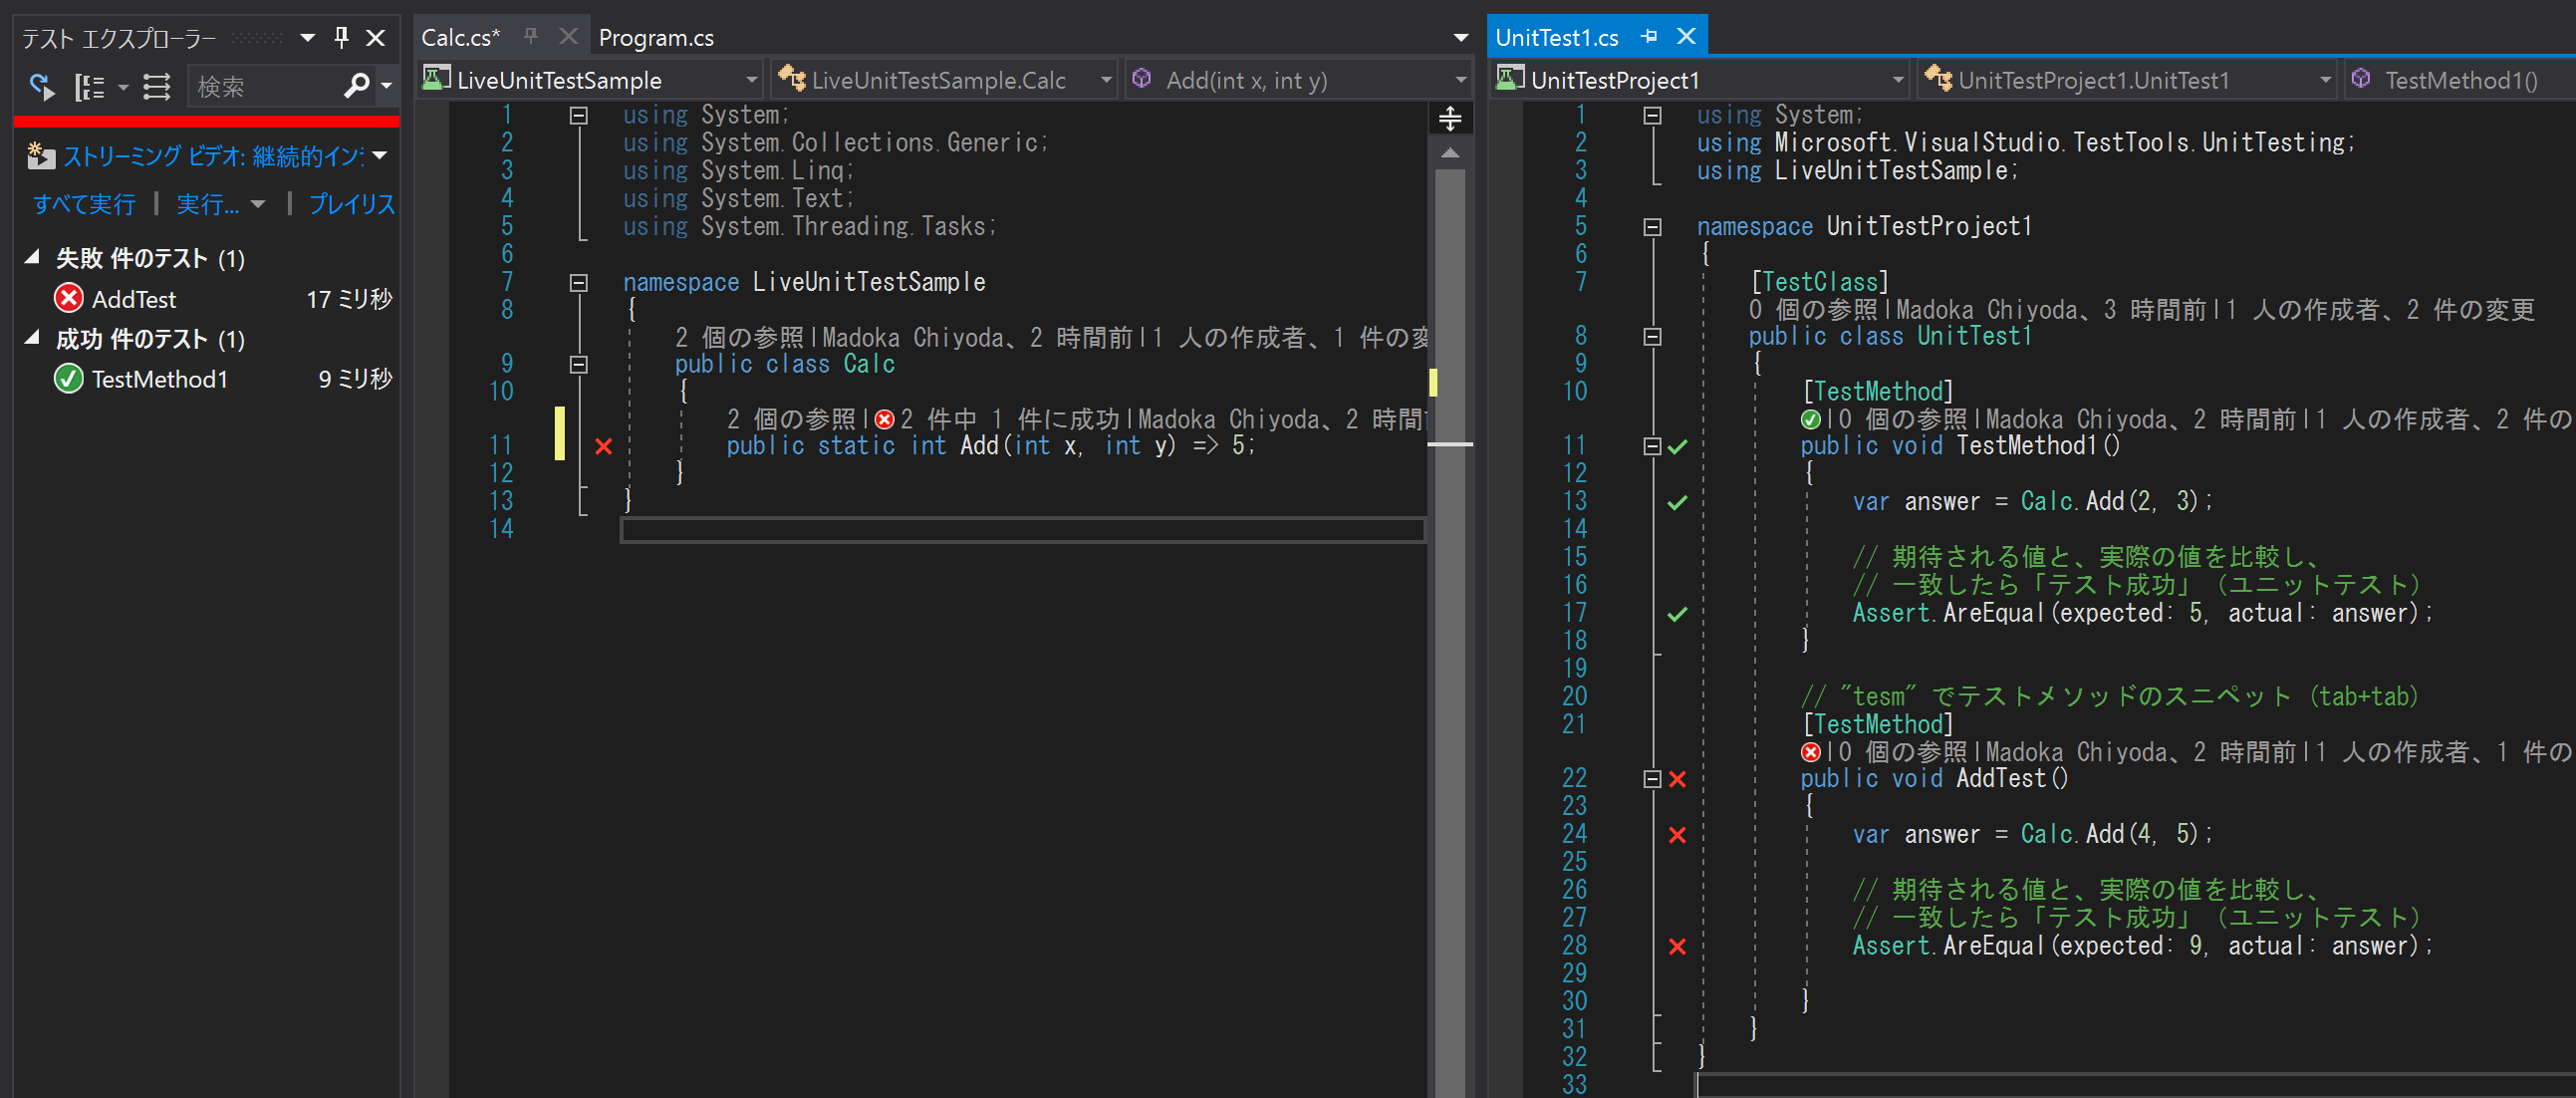Viewport: 2576px width, 1098px height.
Task: Open the 実行... run dropdown arrow
Action: click(x=258, y=204)
